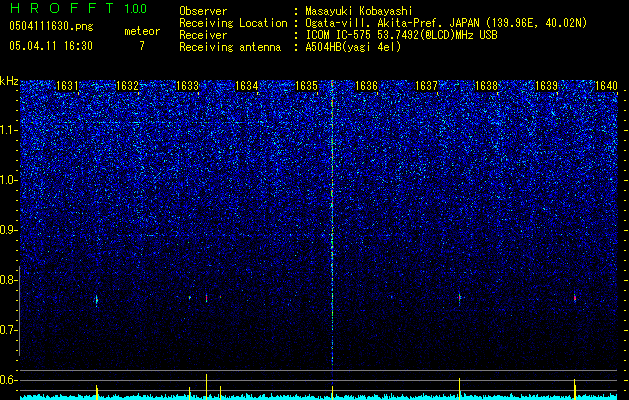Screen dimensions: 629x400
Task: Click the date stamp 05.04.11 16:30
Action: [x=51, y=46]
